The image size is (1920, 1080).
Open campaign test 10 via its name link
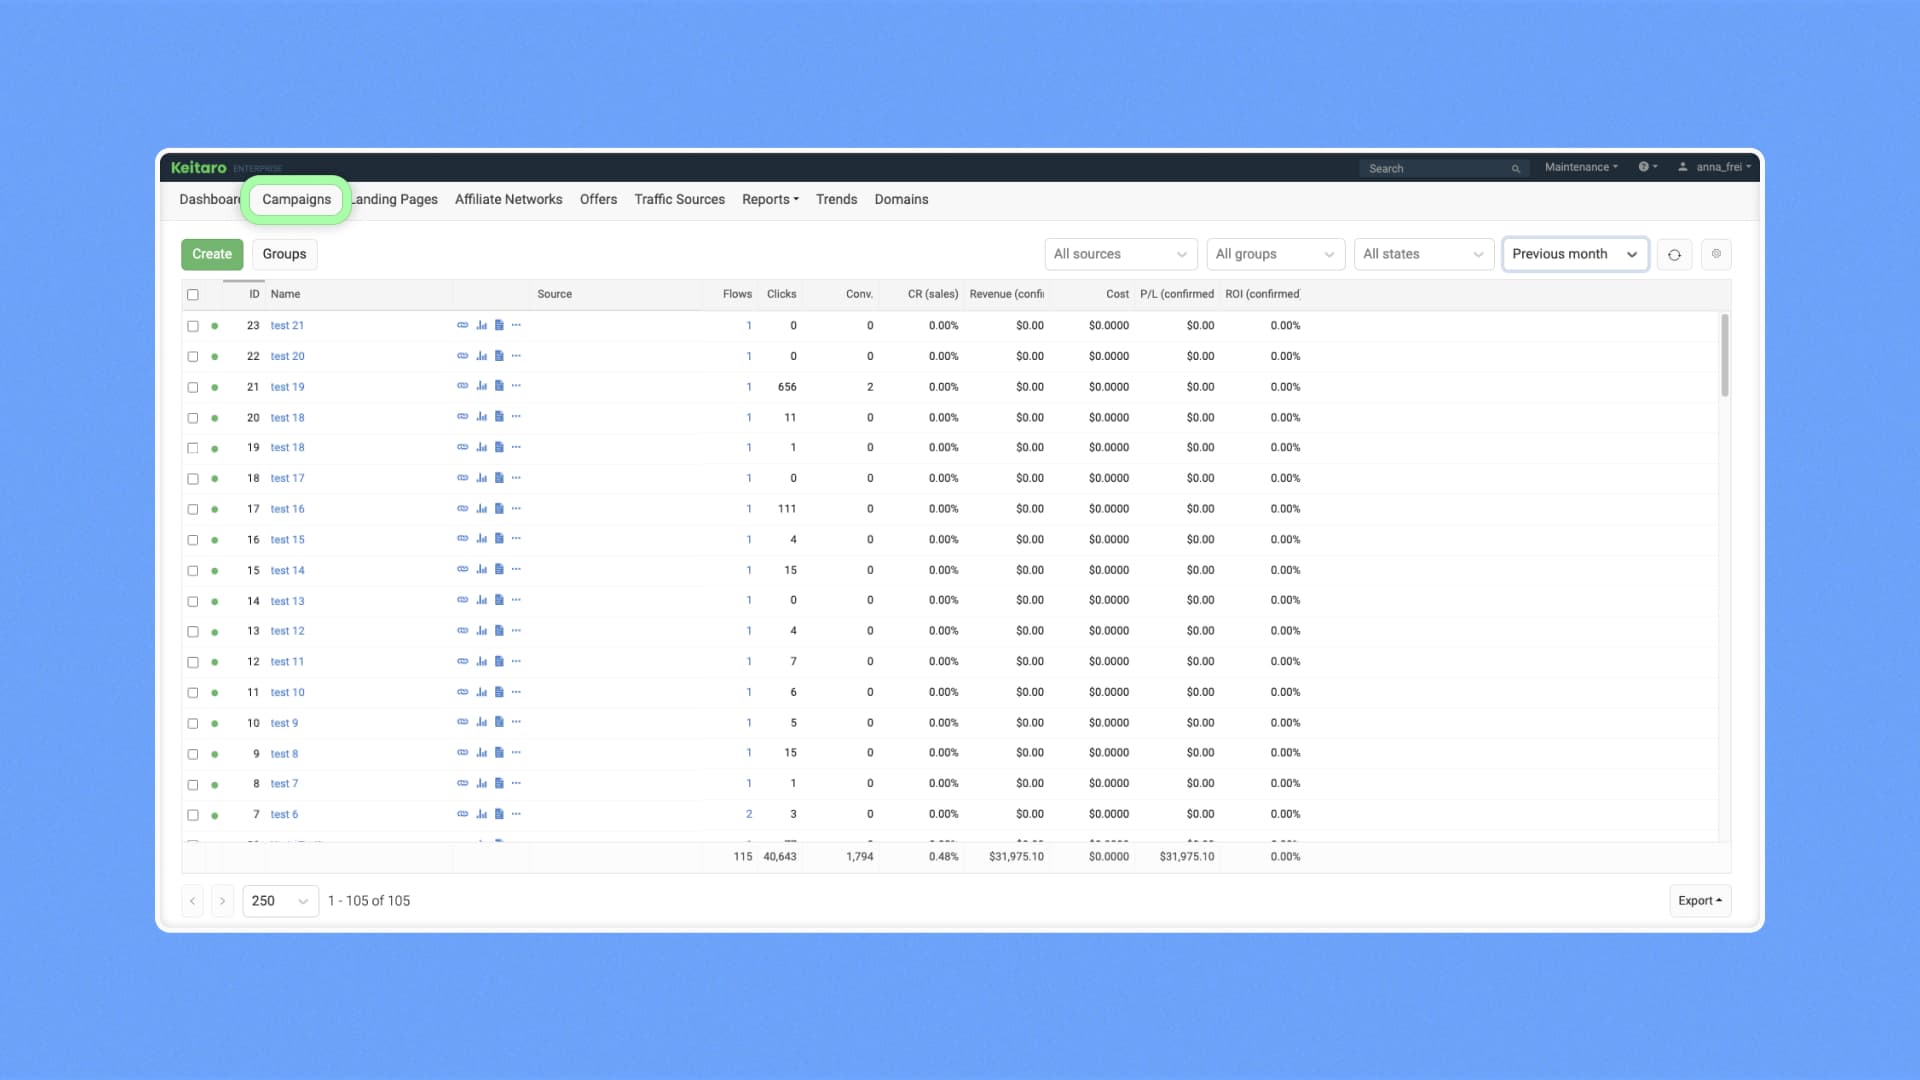[287, 692]
